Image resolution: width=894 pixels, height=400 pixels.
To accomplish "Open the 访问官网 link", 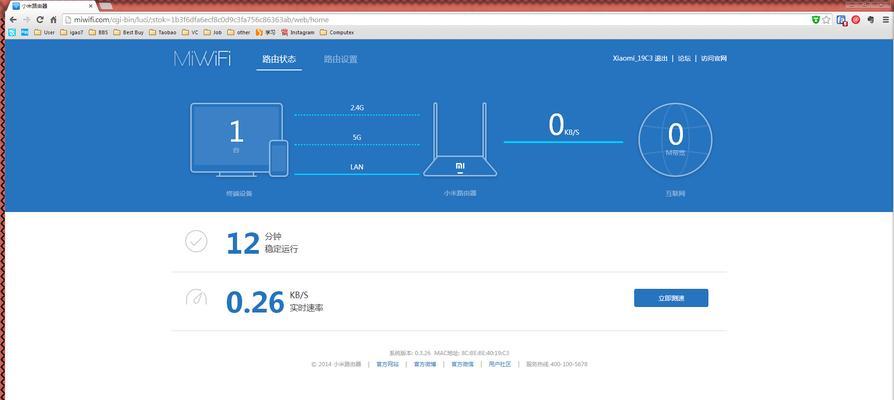I will coord(714,58).
